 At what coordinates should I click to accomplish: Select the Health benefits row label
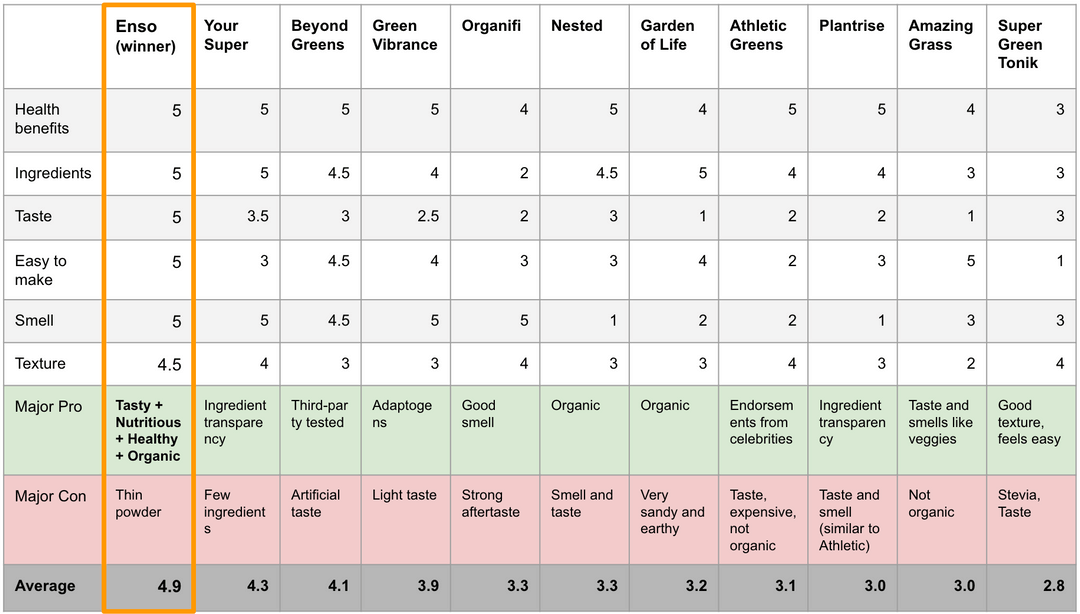click(42, 119)
